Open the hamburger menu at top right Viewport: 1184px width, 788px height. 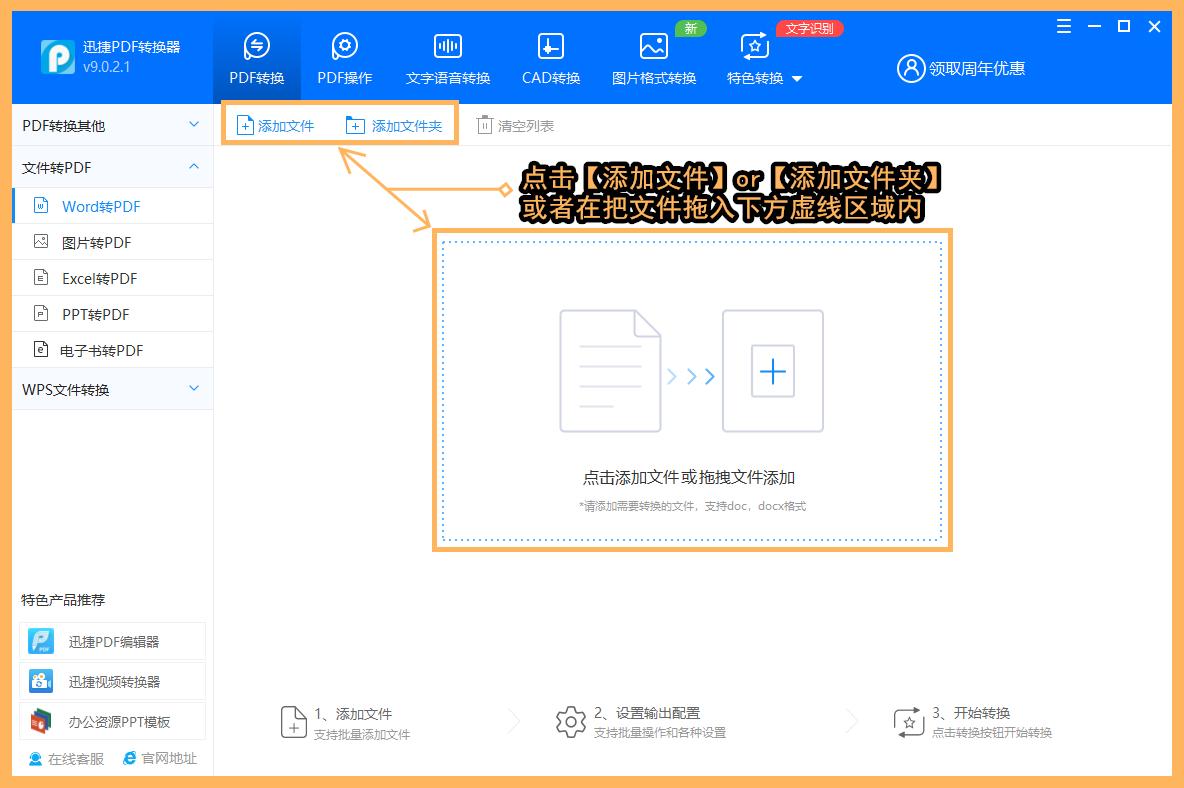click(1063, 27)
